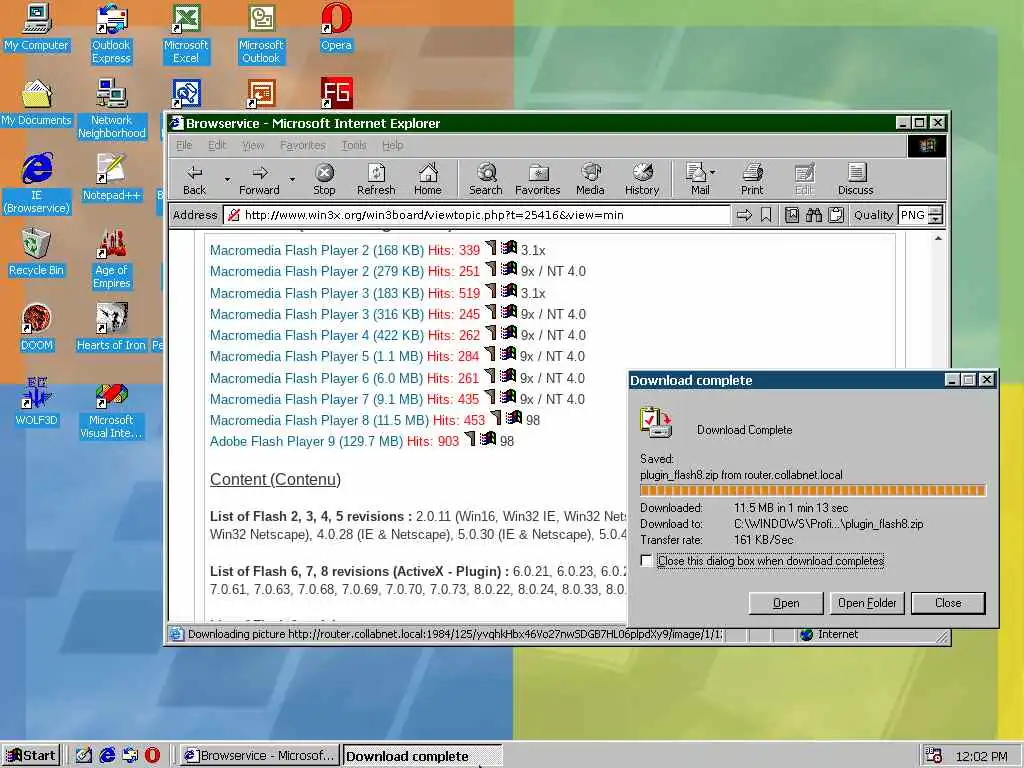Open the Search pane
Screen dimensions: 1024x768
pyautogui.click(x=486, y=180)
